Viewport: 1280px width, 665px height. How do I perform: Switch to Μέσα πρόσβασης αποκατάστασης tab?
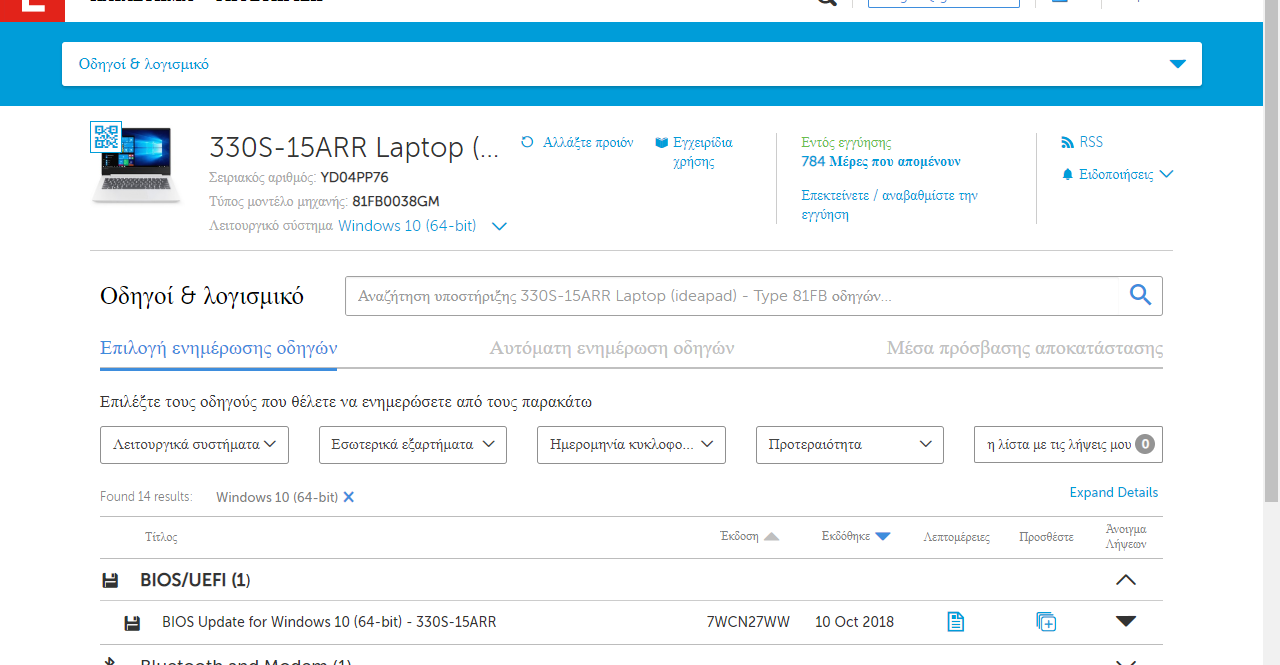tap(1025, 348)
